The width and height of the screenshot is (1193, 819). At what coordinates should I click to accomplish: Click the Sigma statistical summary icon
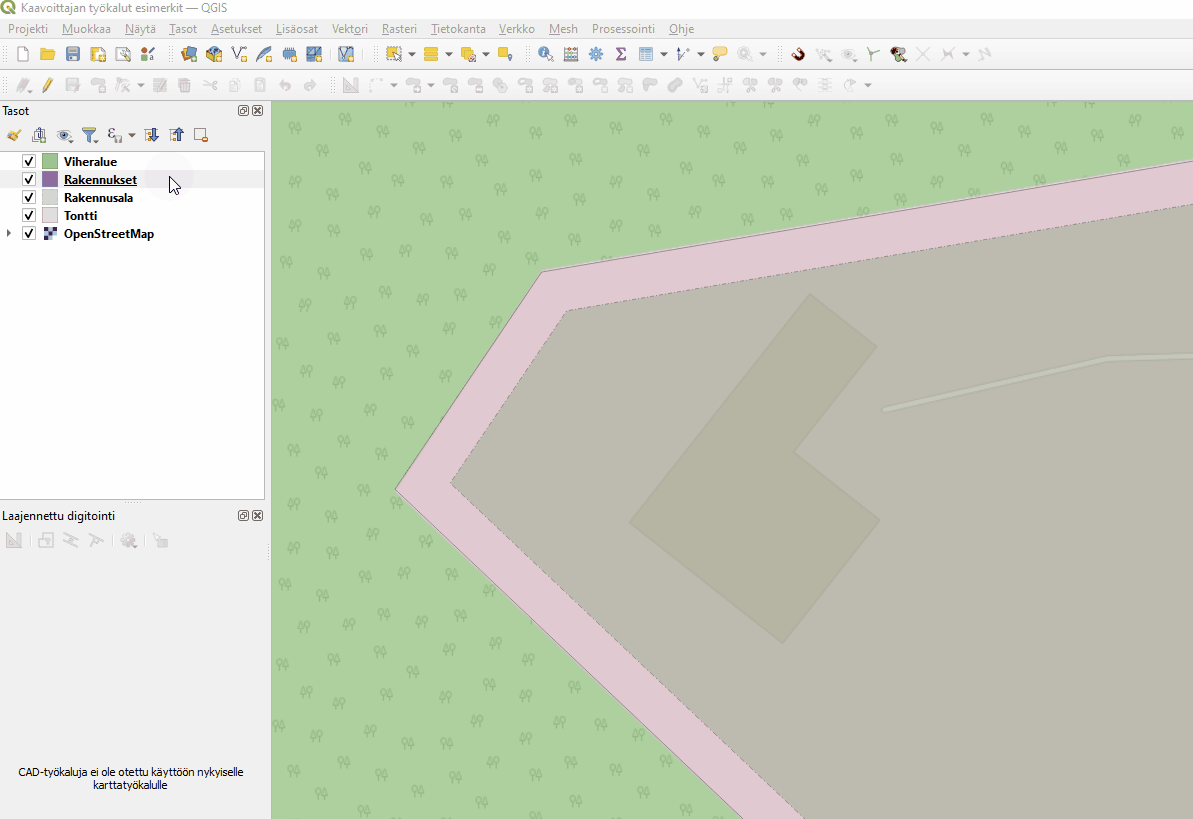[x=621, y=54]
